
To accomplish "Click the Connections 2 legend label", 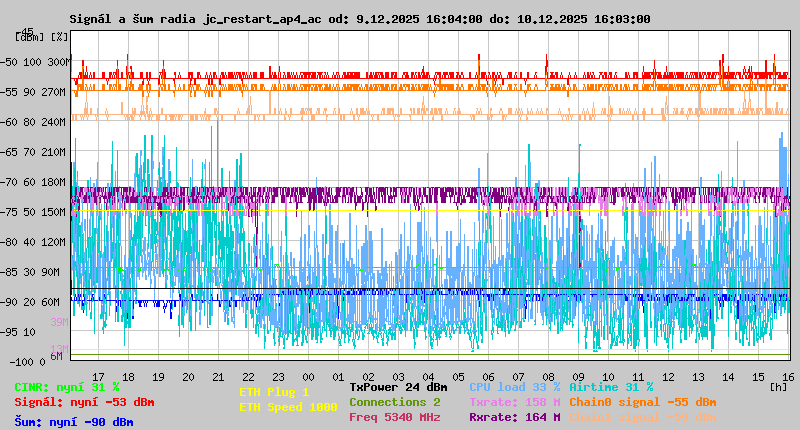I will (x=394, y=402).
